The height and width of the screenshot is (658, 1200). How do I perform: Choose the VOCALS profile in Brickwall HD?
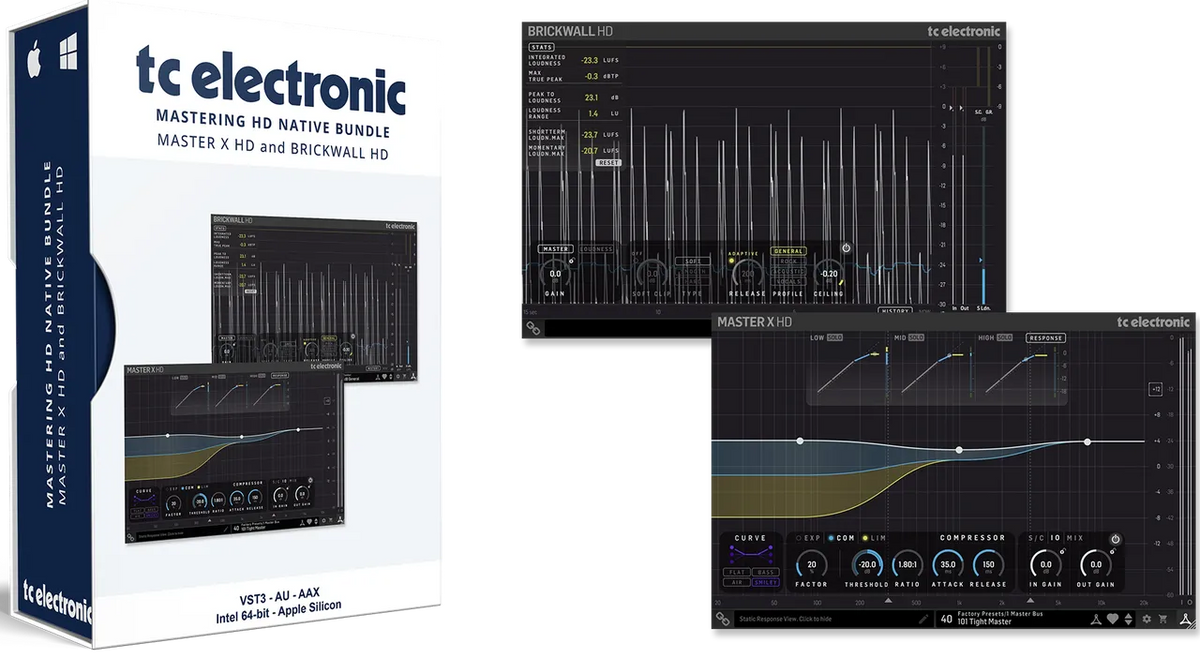pos(788,281)
